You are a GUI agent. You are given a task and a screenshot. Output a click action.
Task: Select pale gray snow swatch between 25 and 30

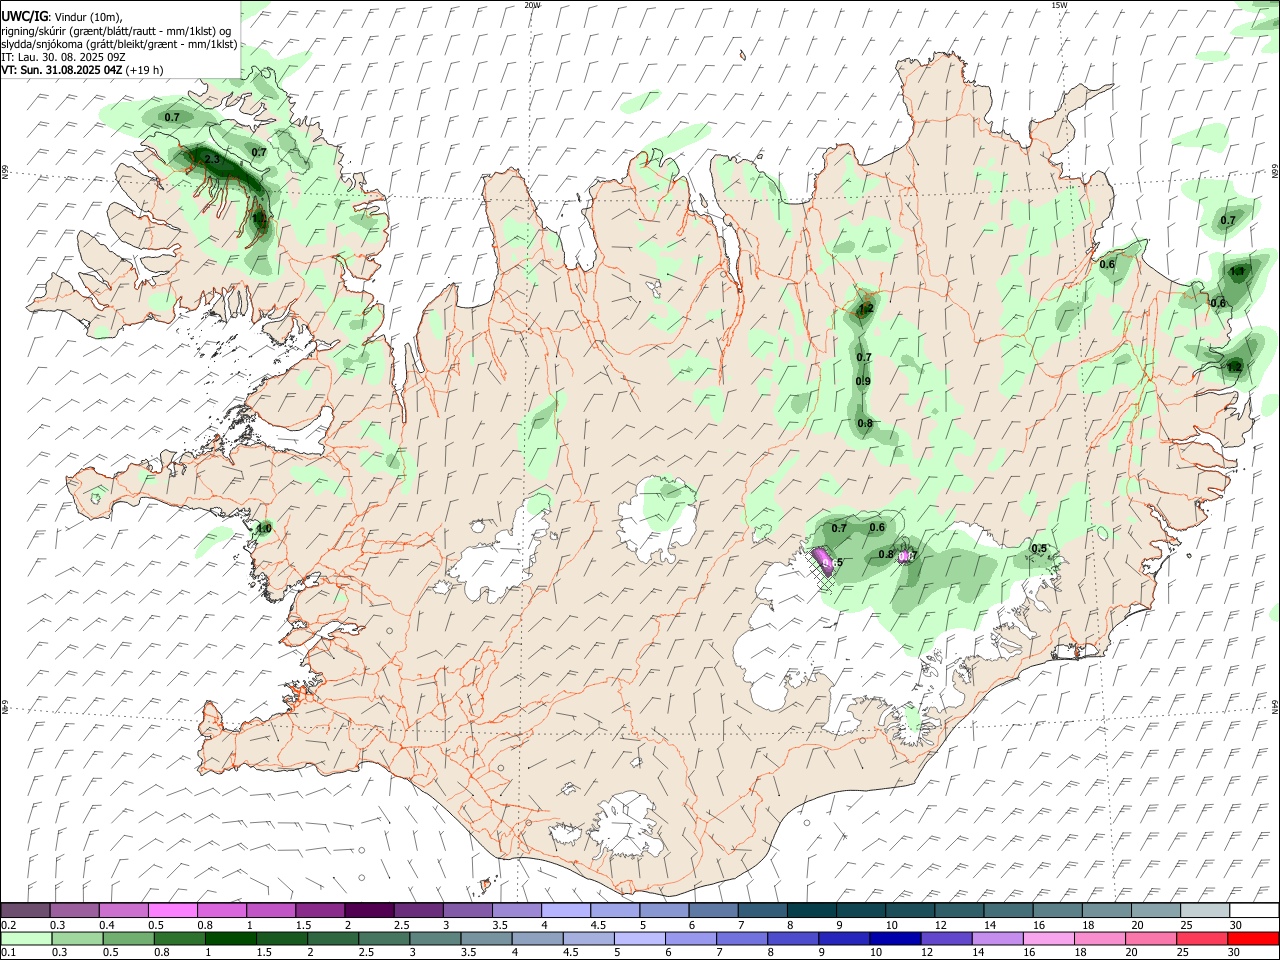[x=1204, y=911]
